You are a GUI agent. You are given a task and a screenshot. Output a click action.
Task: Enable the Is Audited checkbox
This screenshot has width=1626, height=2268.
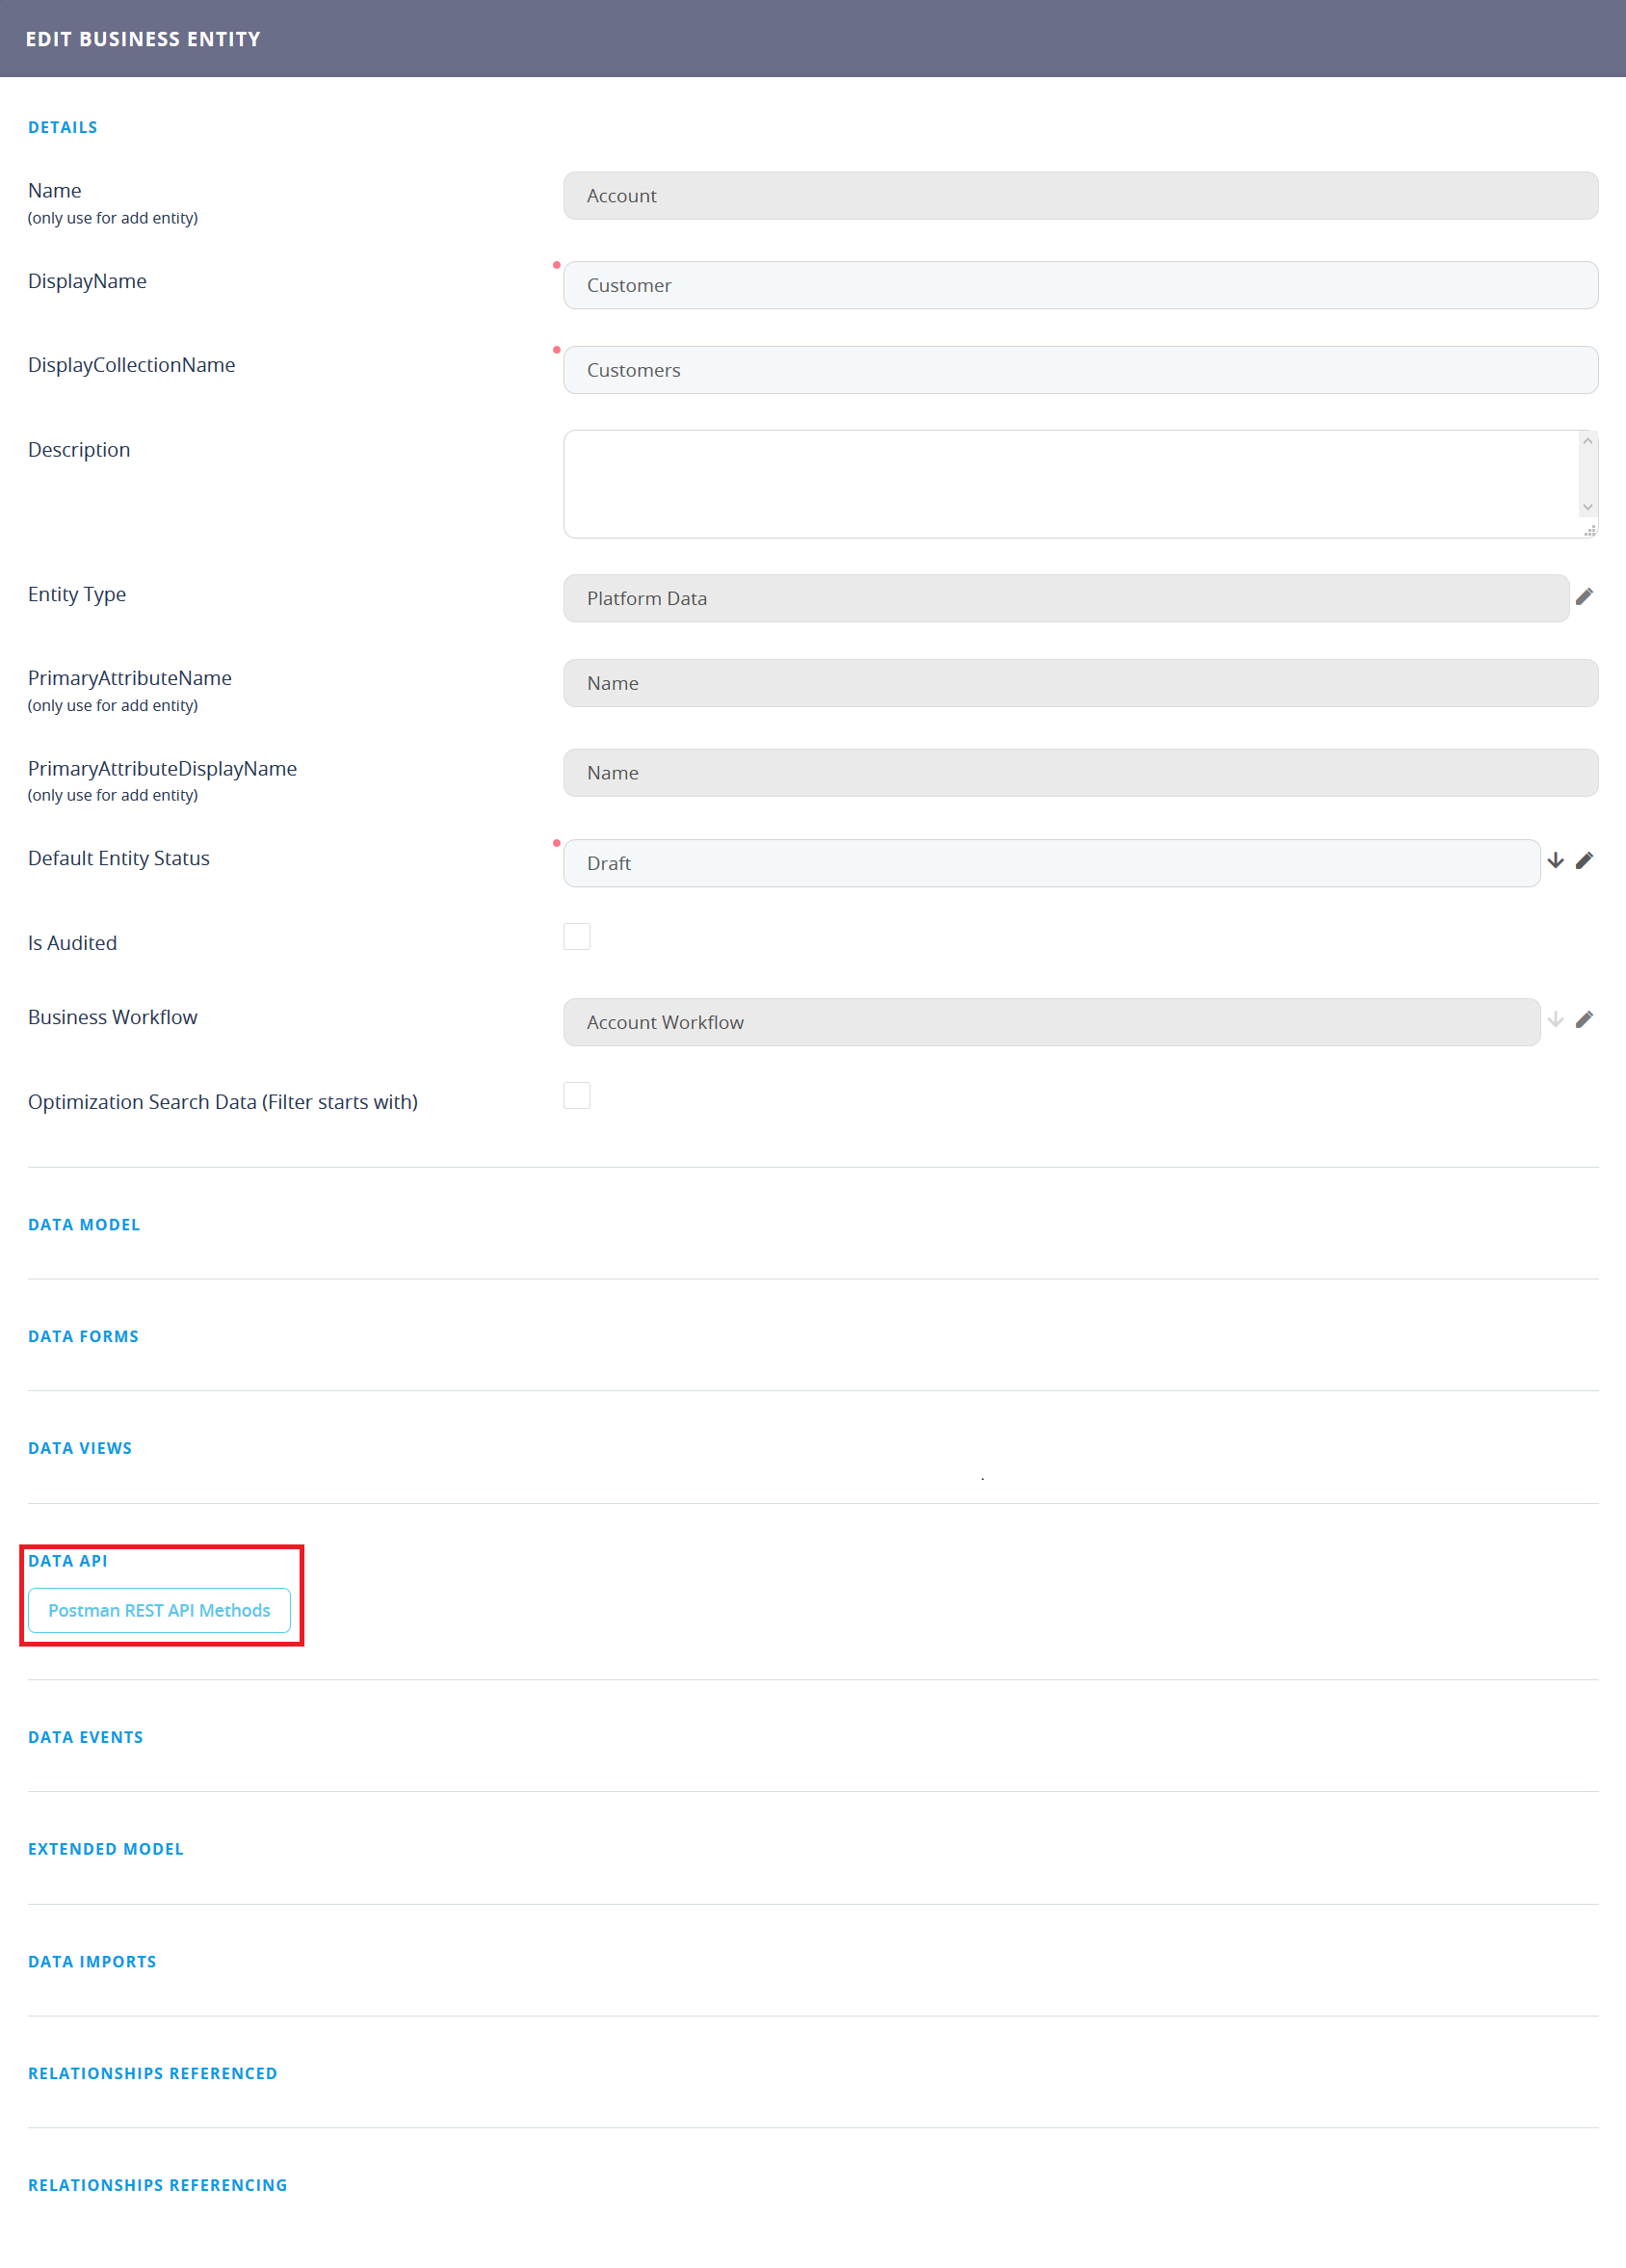pyautogui.click(x=577, y=937)
